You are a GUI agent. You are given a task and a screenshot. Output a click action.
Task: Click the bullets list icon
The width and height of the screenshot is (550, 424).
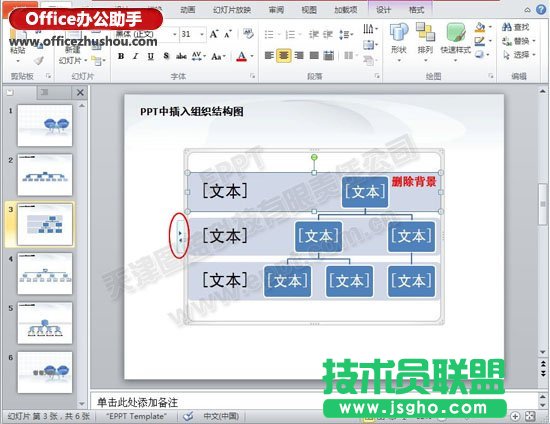[x=269, y=34]
